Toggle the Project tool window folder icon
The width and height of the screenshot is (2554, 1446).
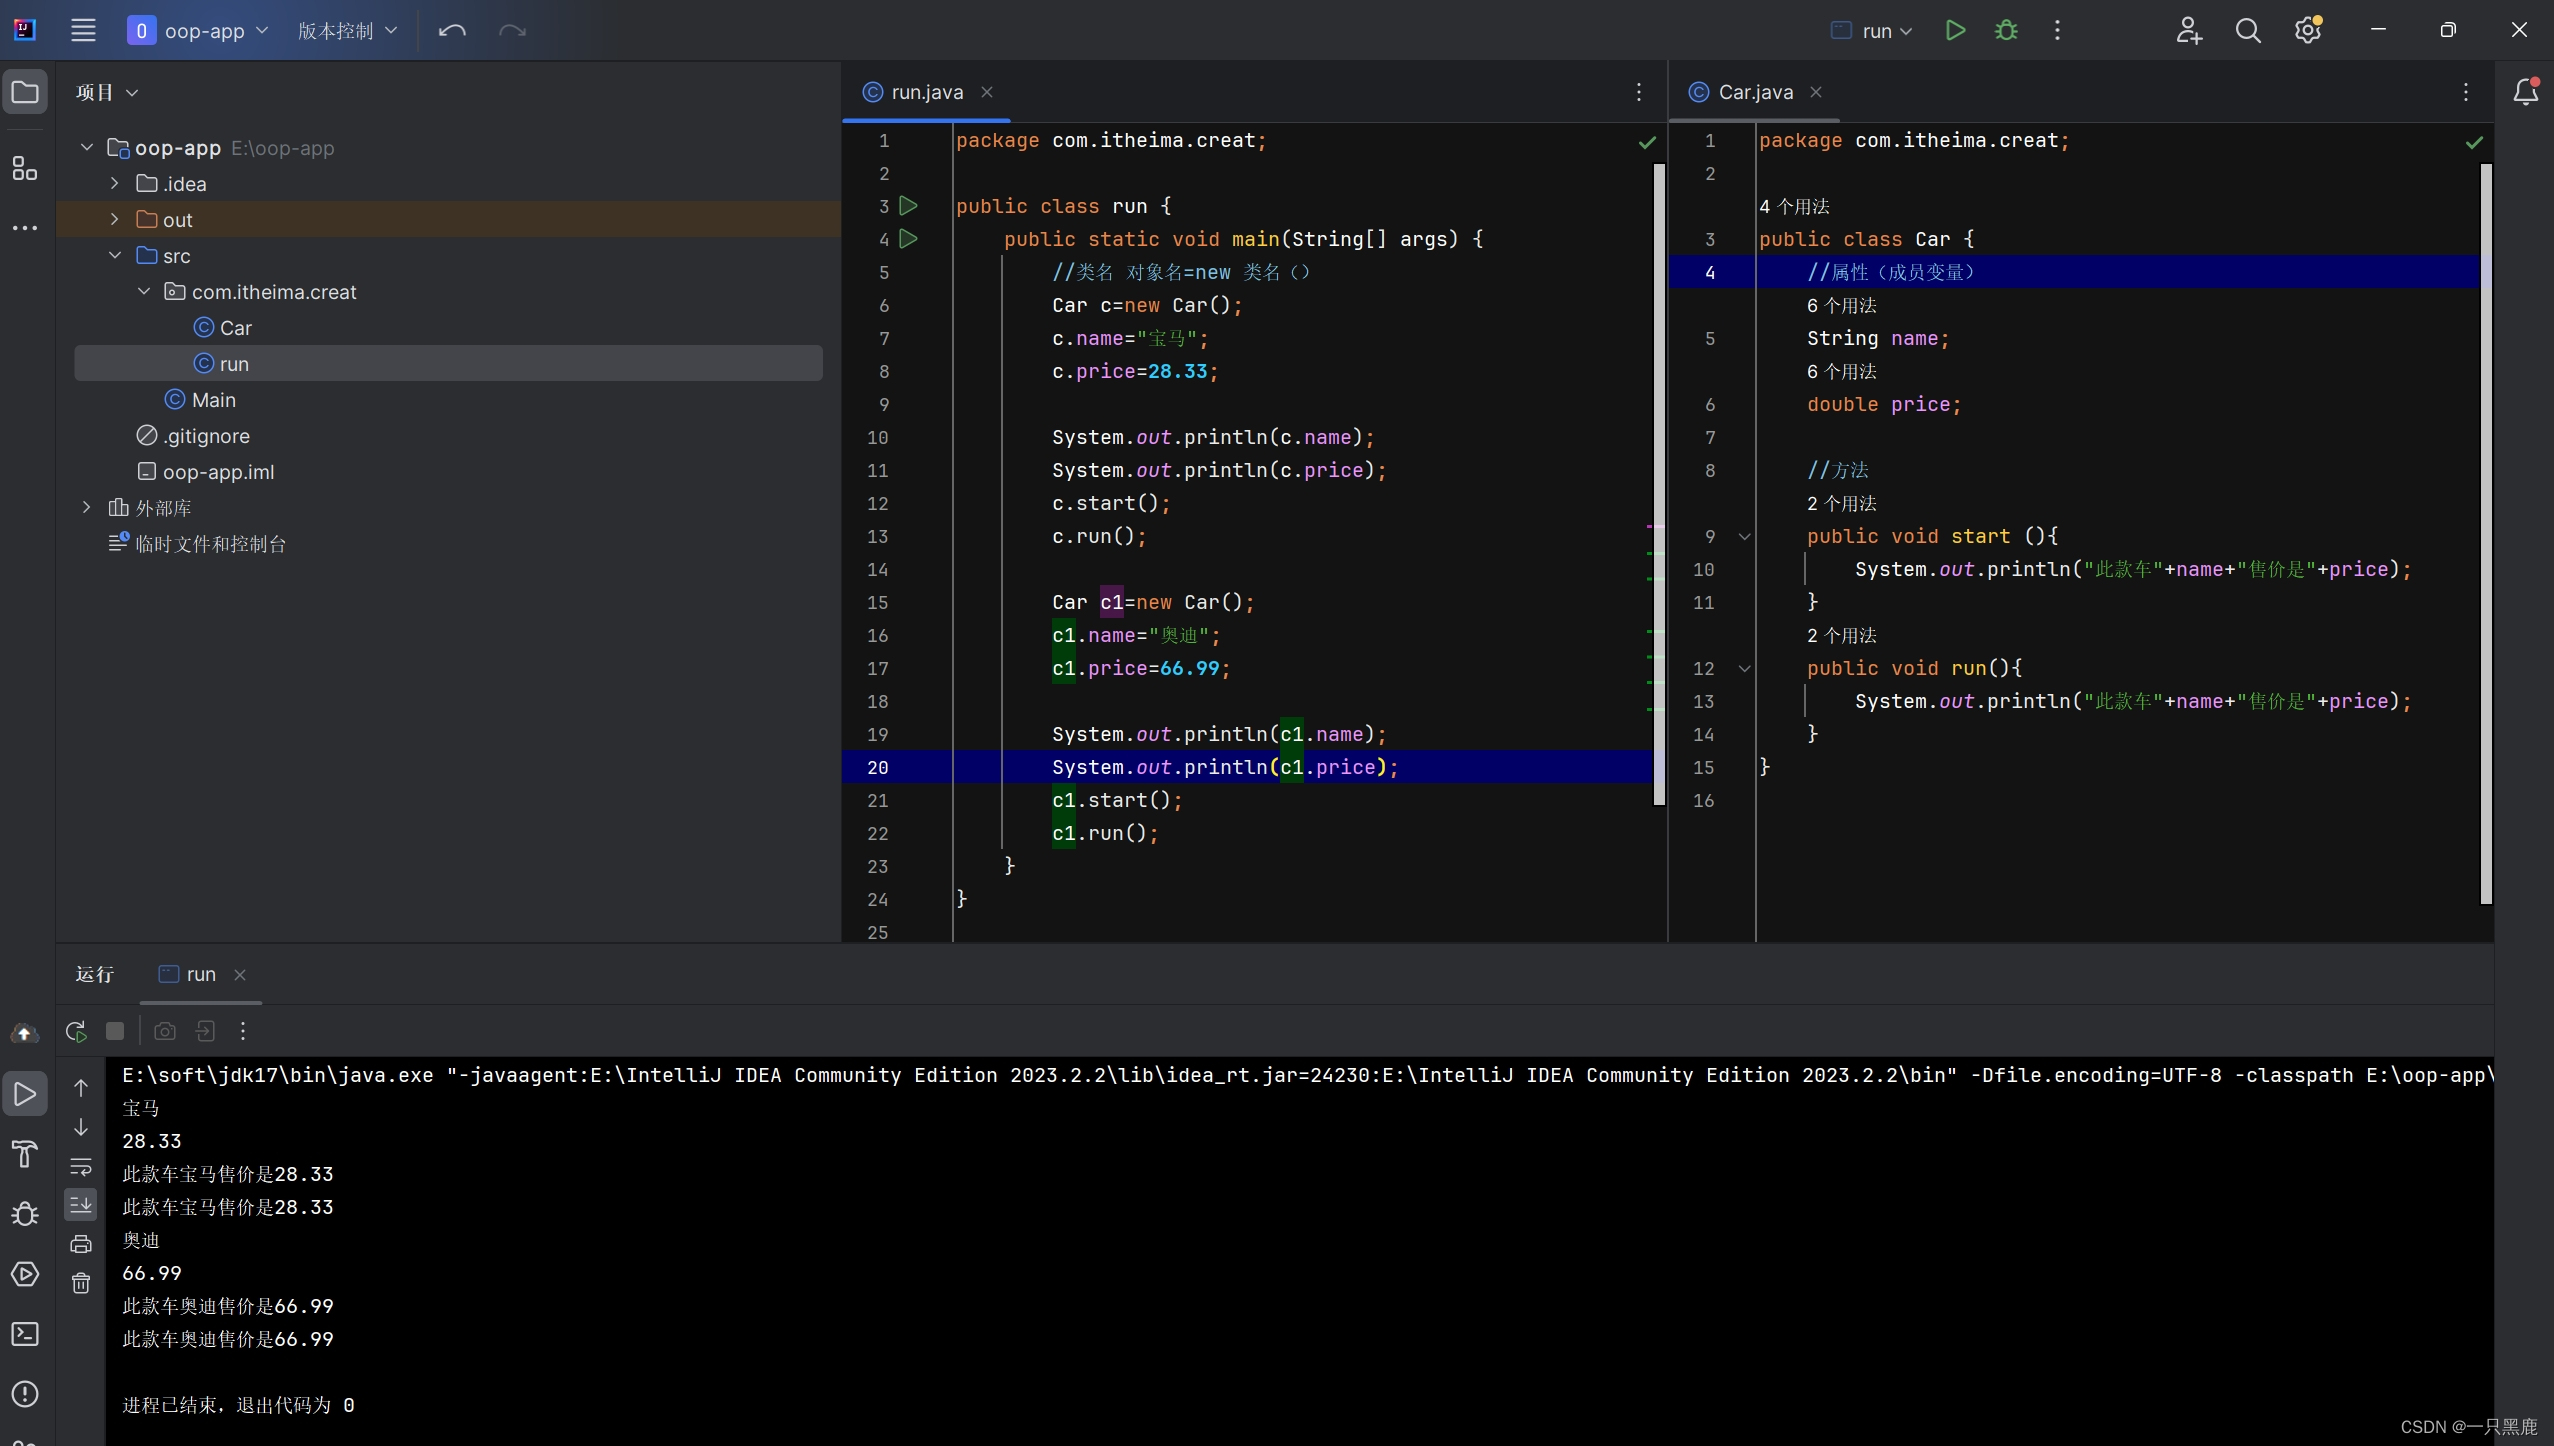(x=25, y=92)
